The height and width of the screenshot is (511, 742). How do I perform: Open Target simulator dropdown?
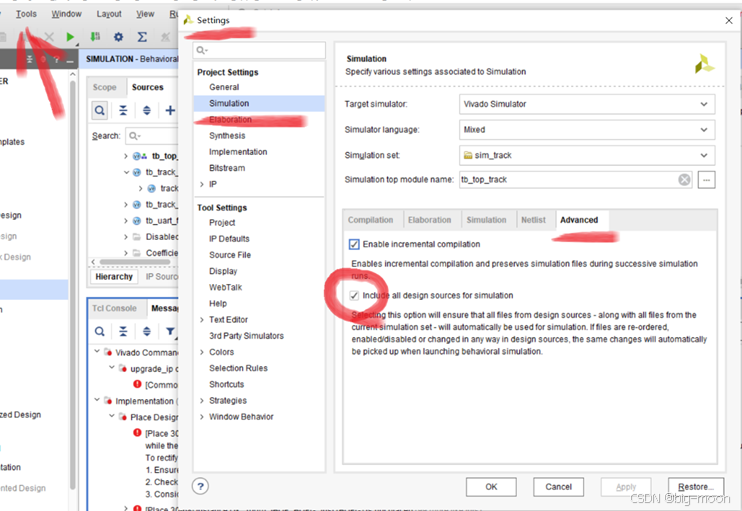pyautogui.click(x=587, y=104)
